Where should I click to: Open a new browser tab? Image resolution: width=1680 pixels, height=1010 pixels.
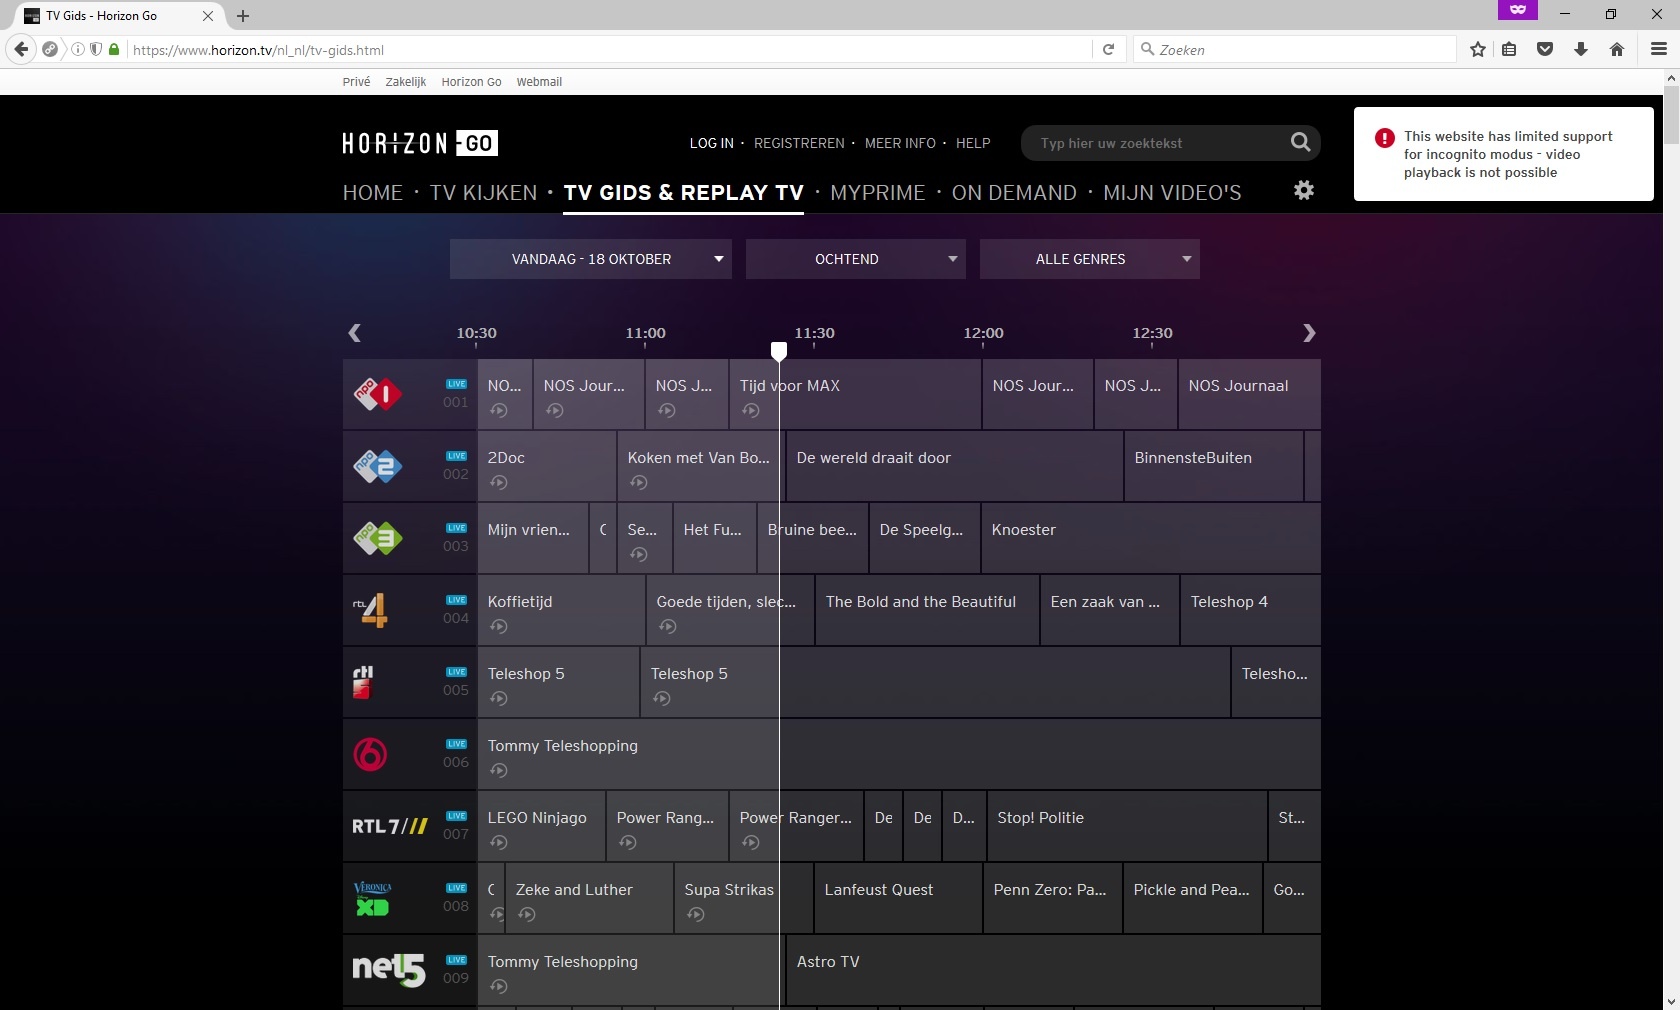(x=243, y=16)
